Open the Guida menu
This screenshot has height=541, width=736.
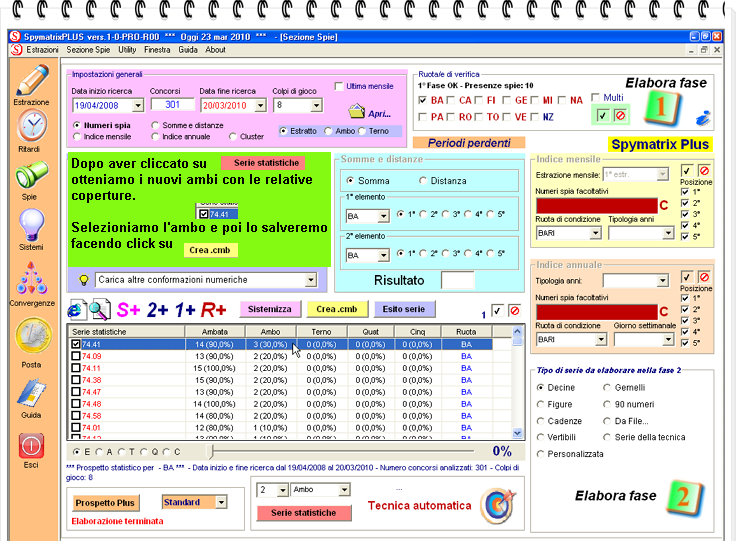point(188,49)
